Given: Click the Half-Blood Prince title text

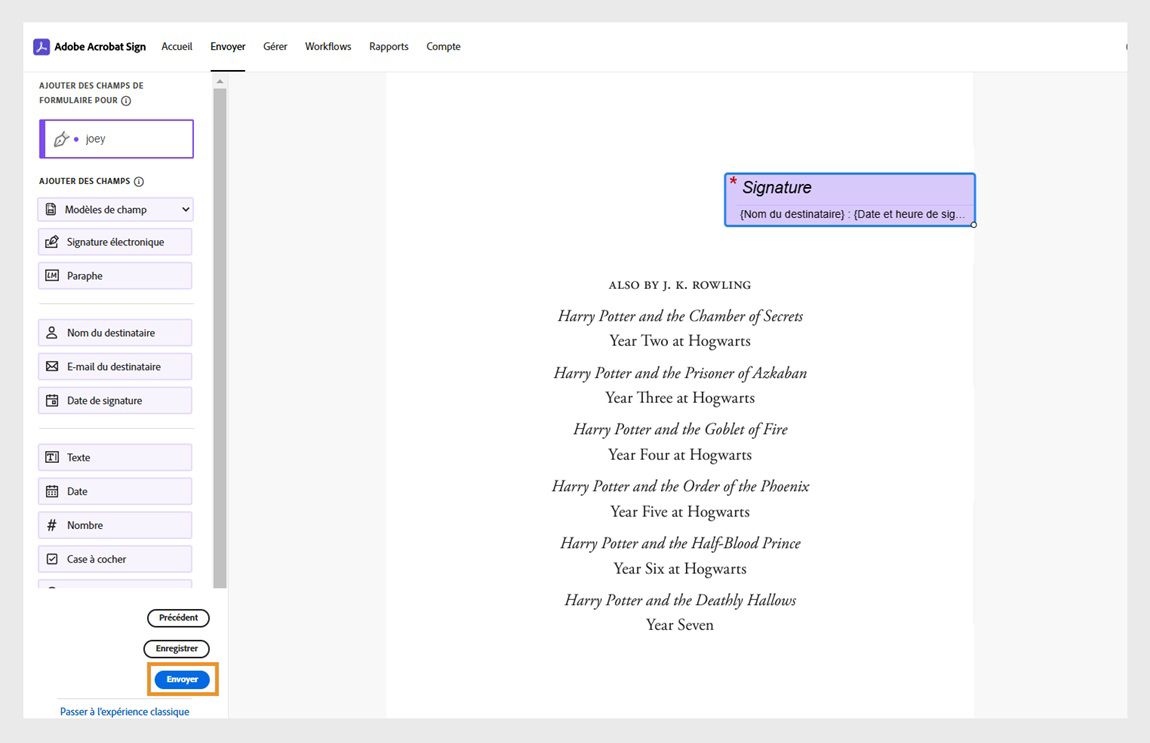Looking at the screenshot, I should coord(680,543).
